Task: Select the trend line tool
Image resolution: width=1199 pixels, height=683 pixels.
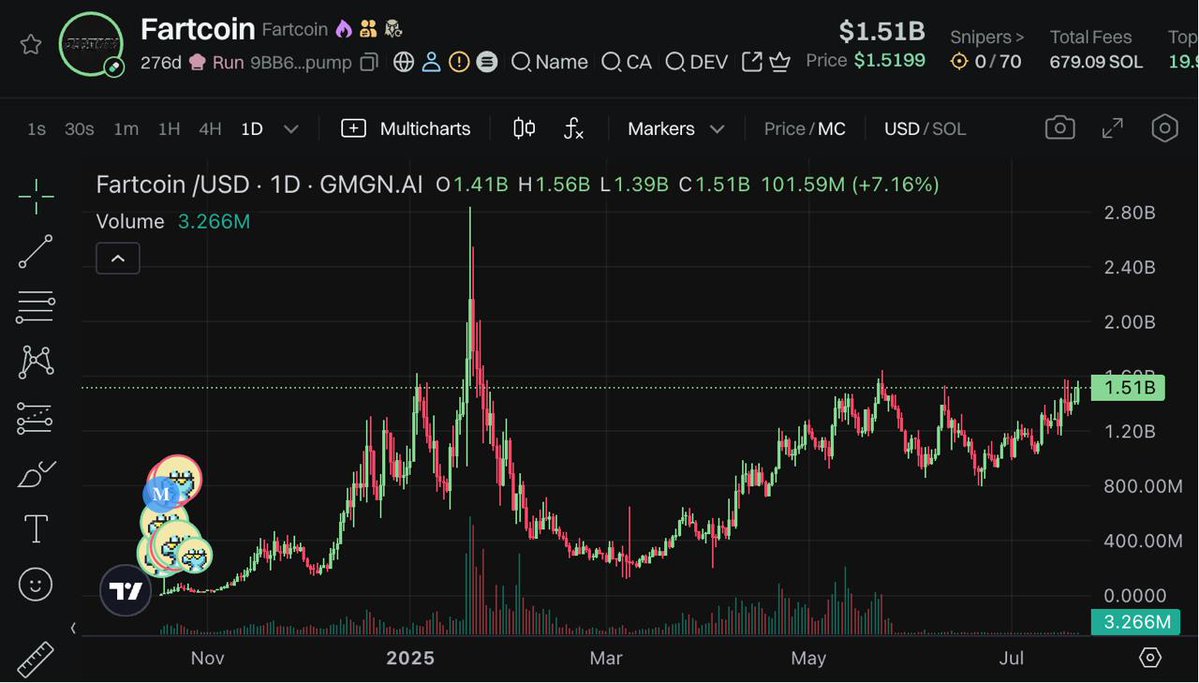Action: [x=36, y=252]
